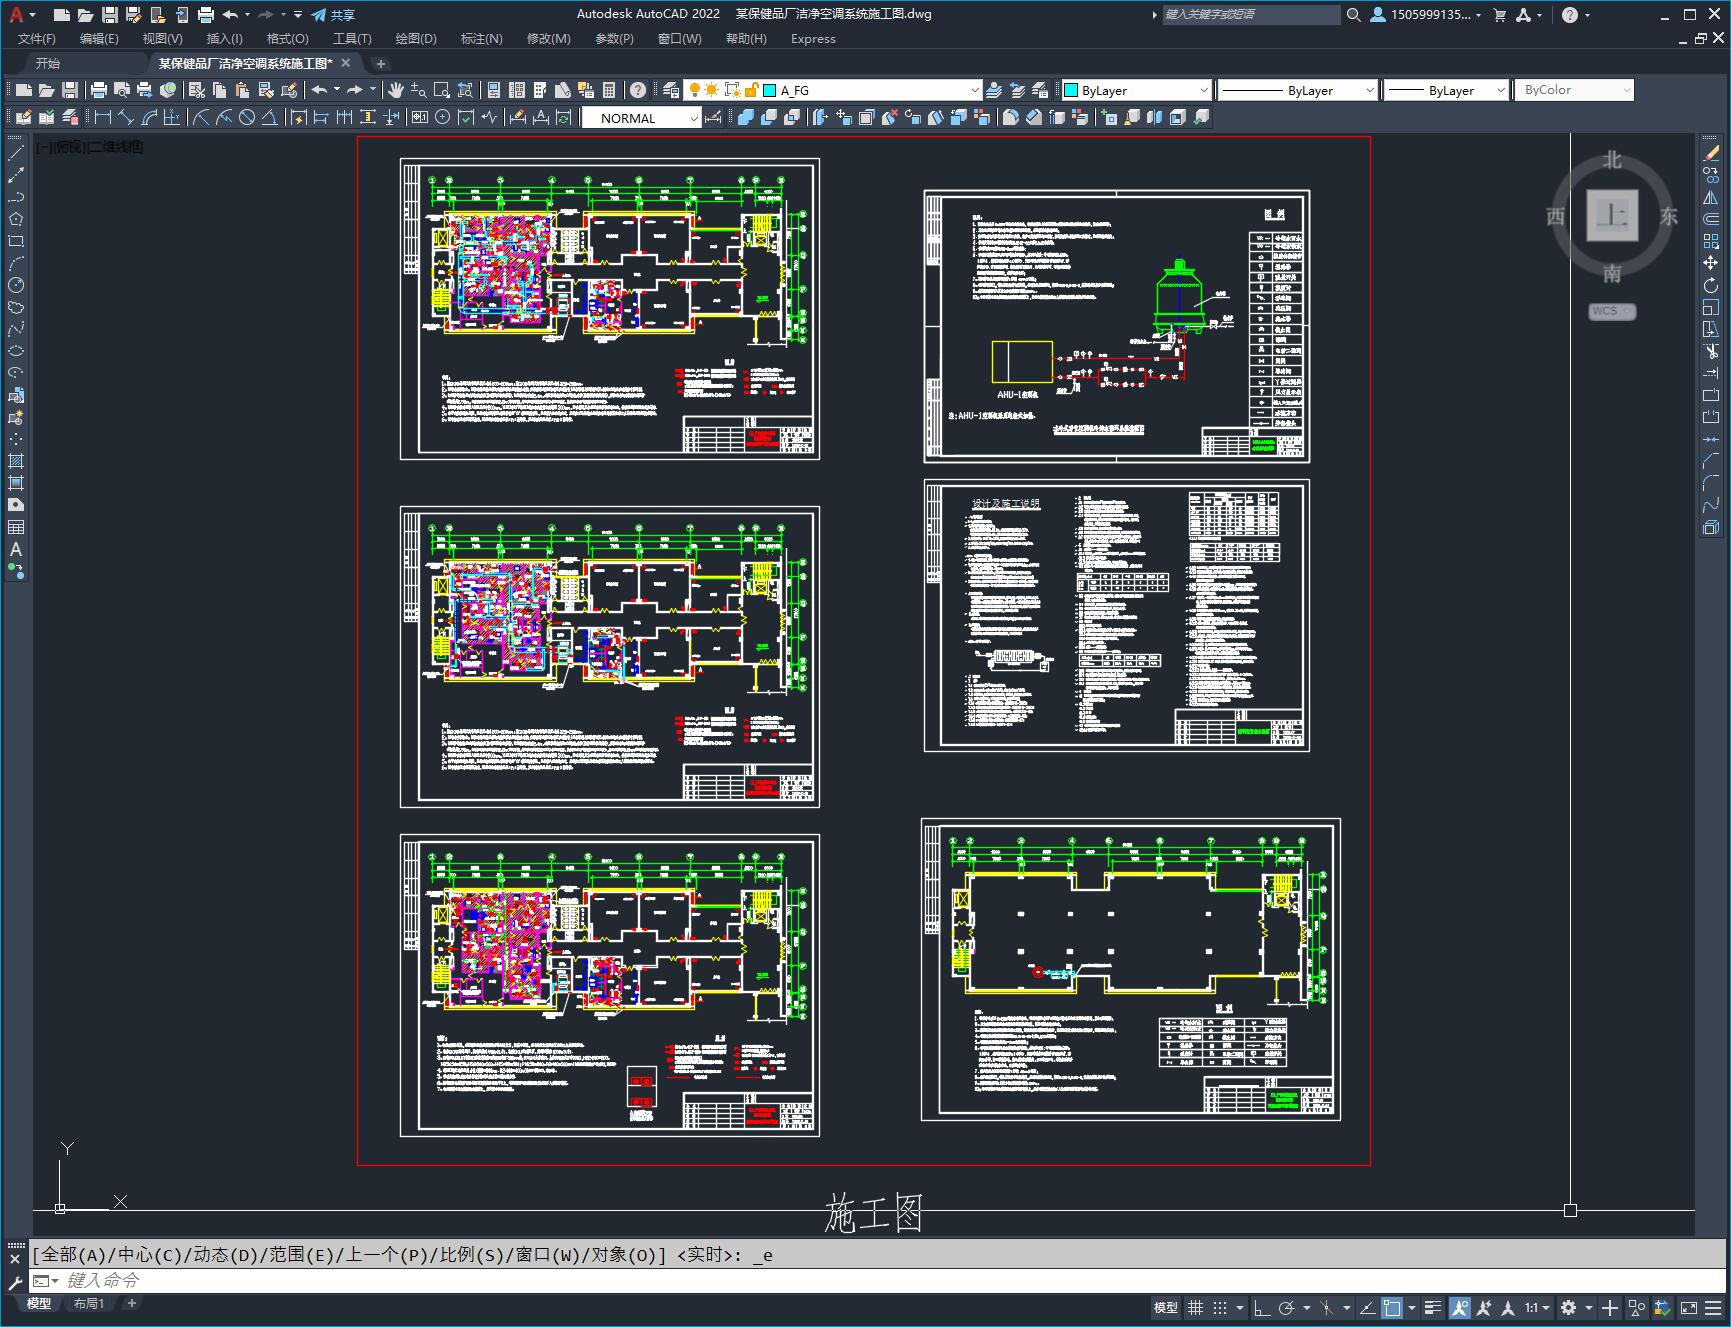Image resolution: width=1731 pixels, height=1327 pixels.
Task: Select the Table tool in draw toolbar
Action: tap(16, 527)
